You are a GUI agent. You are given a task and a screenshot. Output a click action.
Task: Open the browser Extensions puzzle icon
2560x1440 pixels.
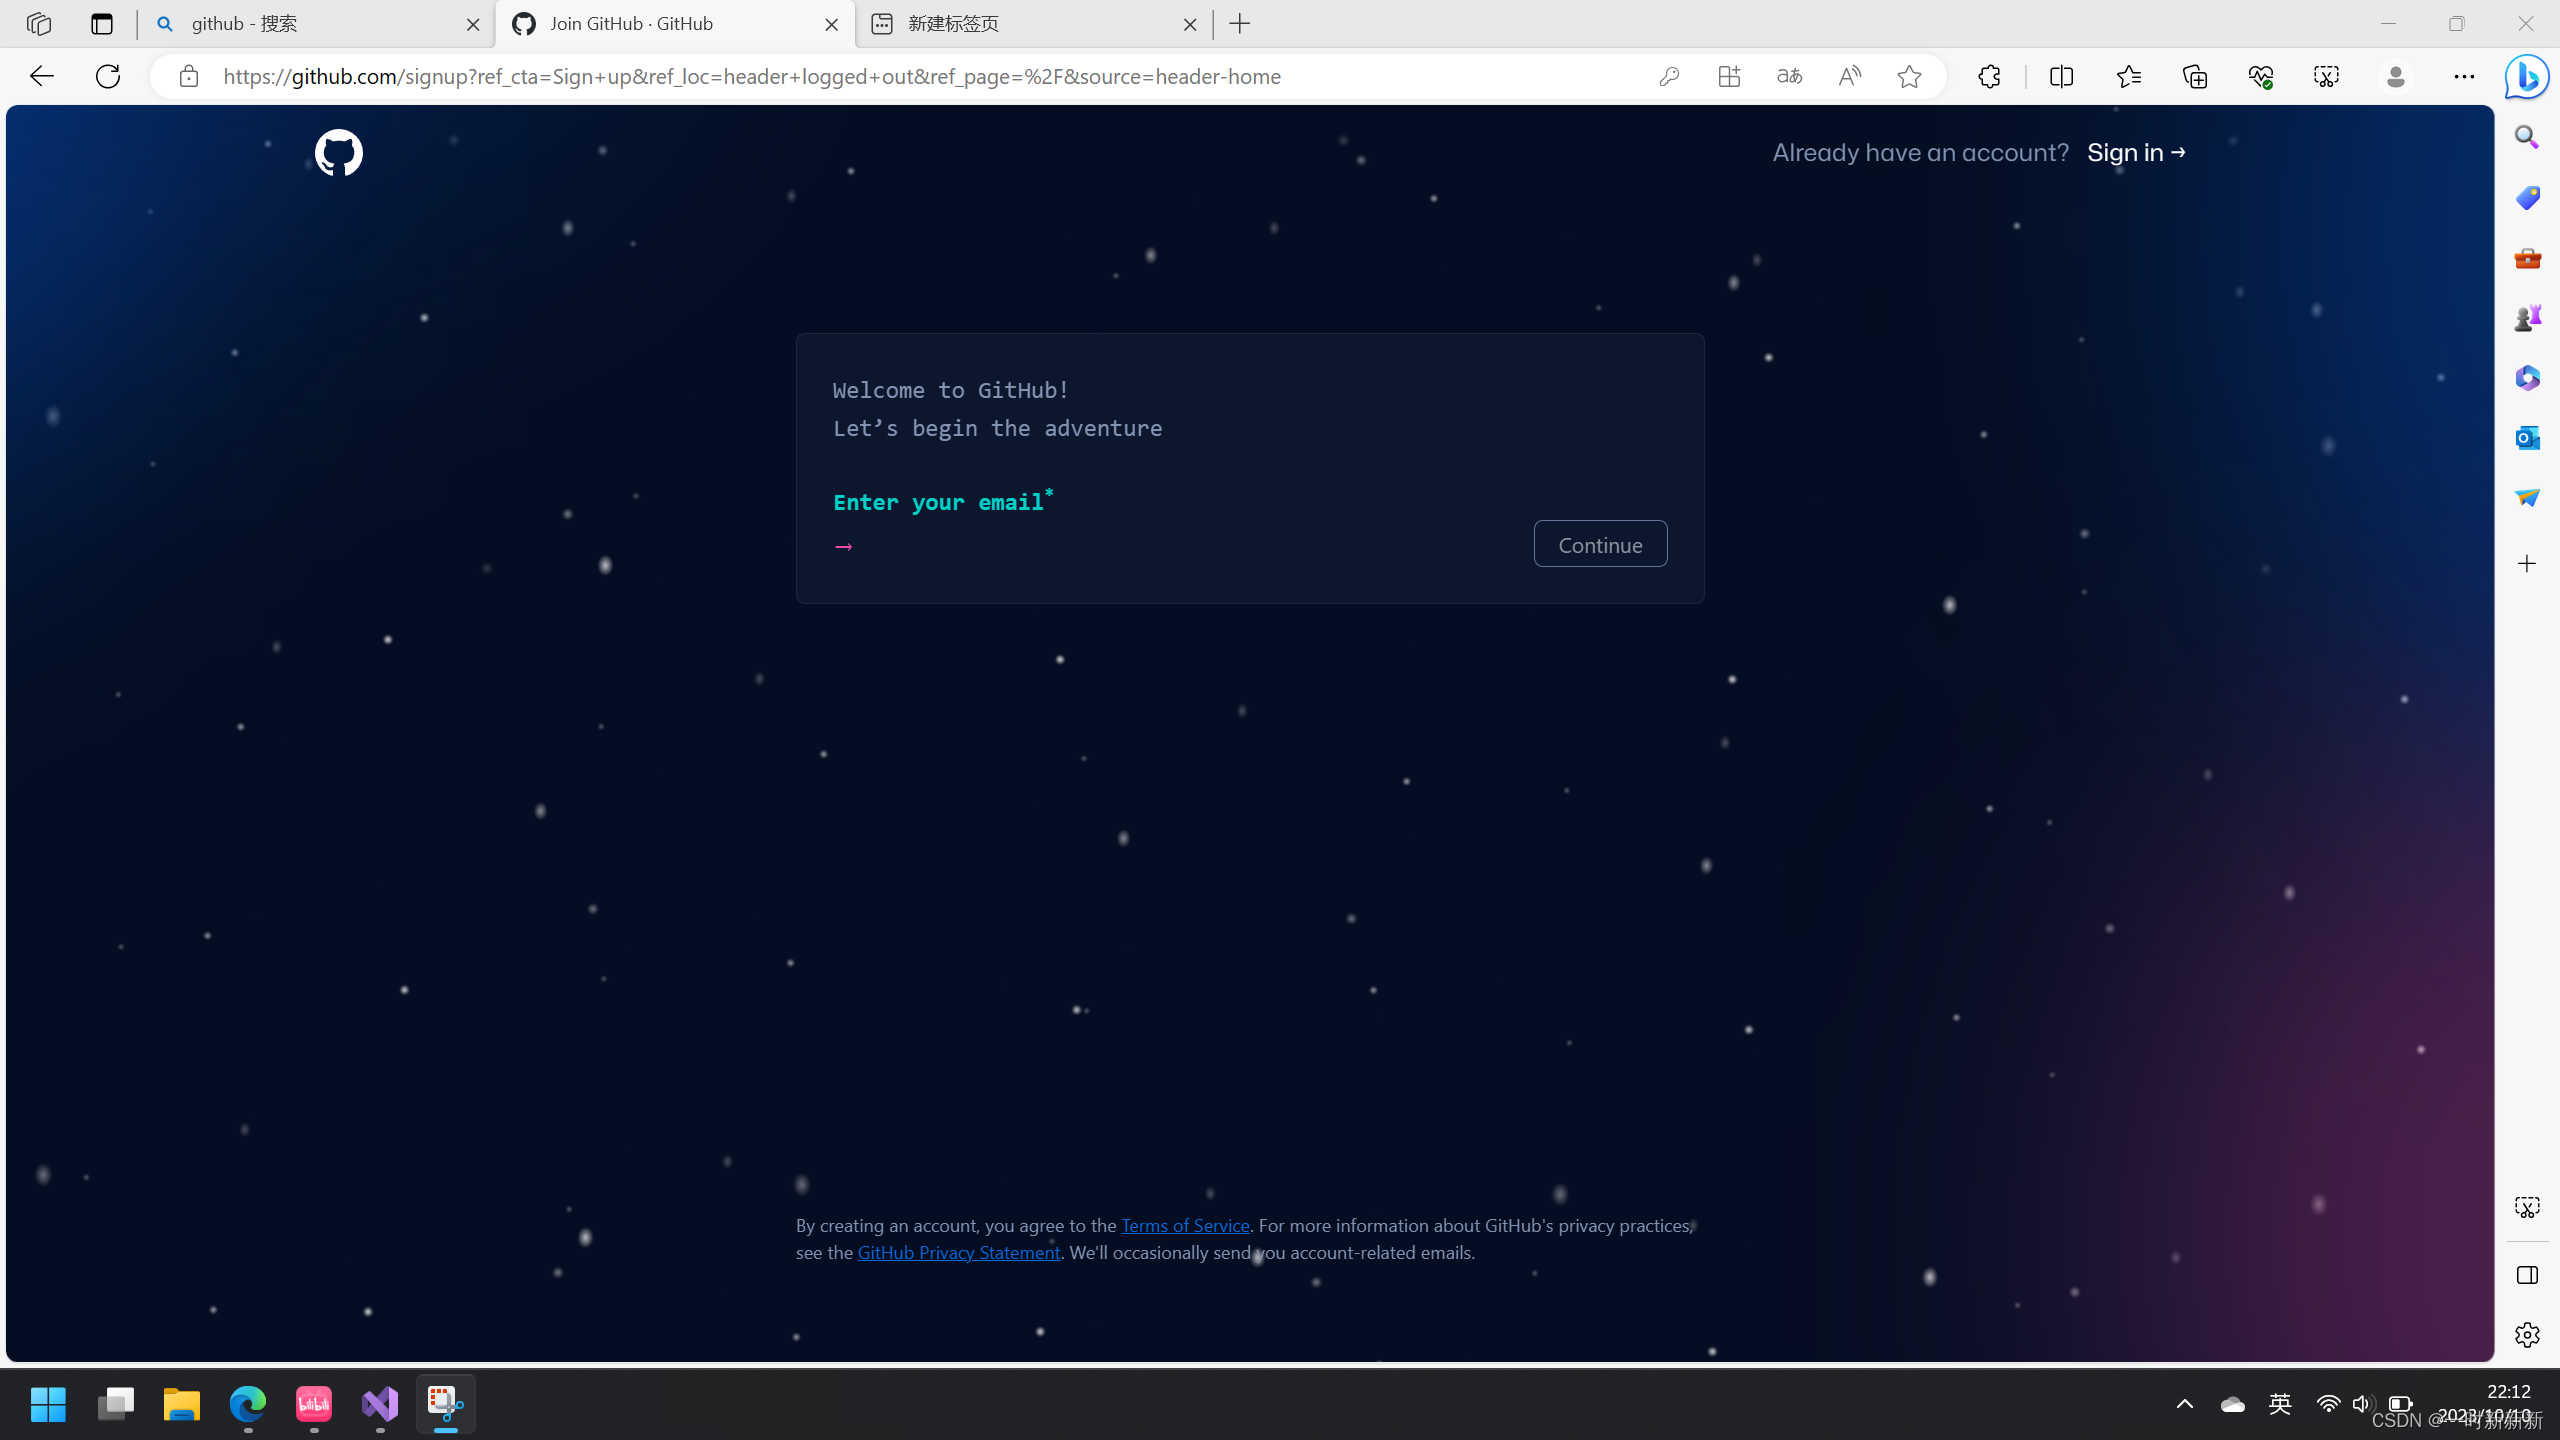pos(1989,77)
